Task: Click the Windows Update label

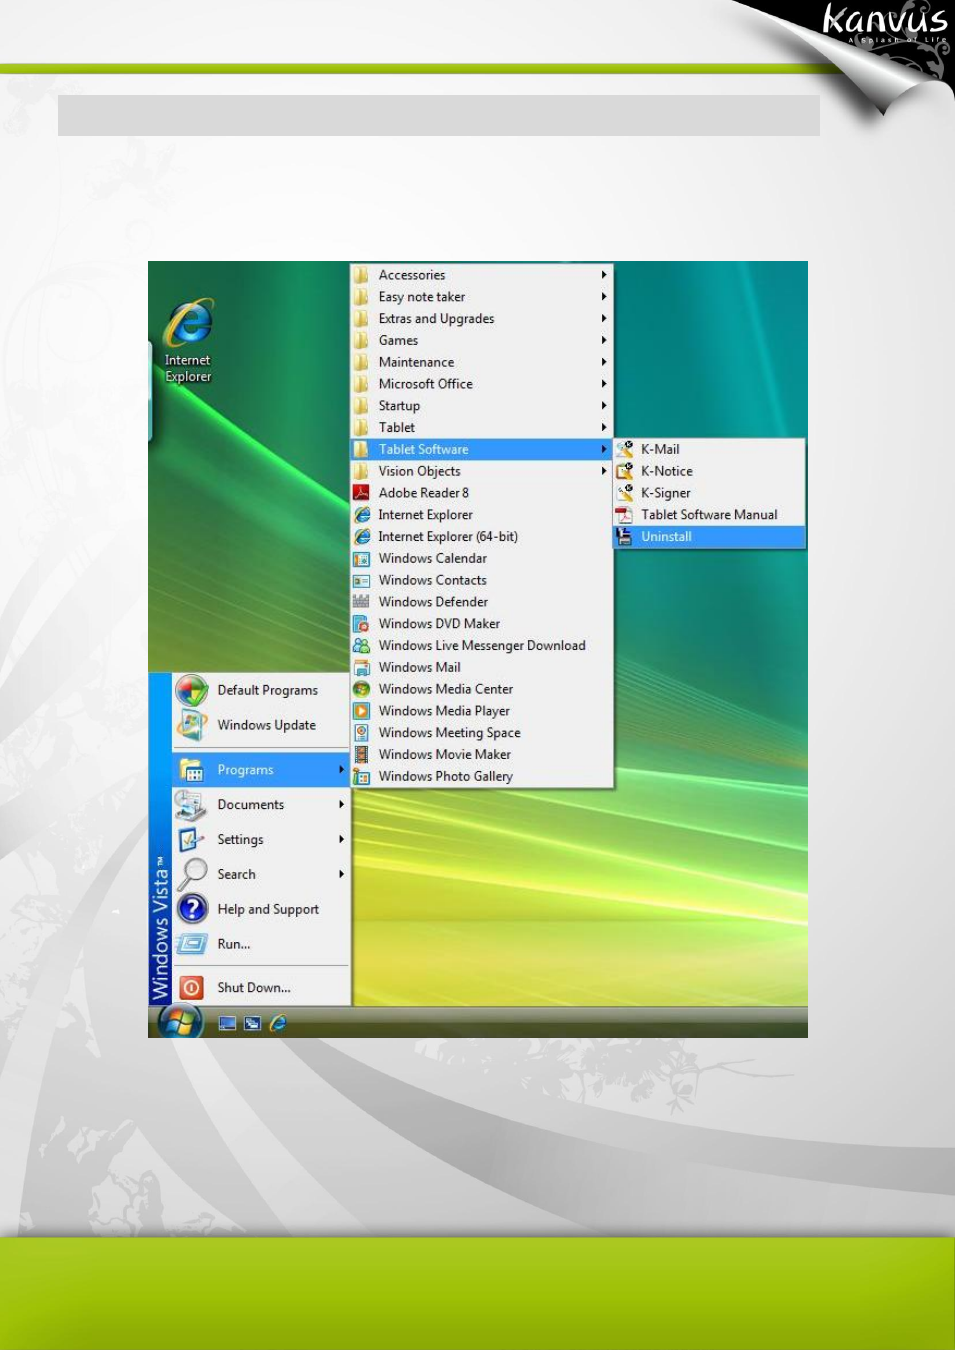Action: tap(267, 725)
